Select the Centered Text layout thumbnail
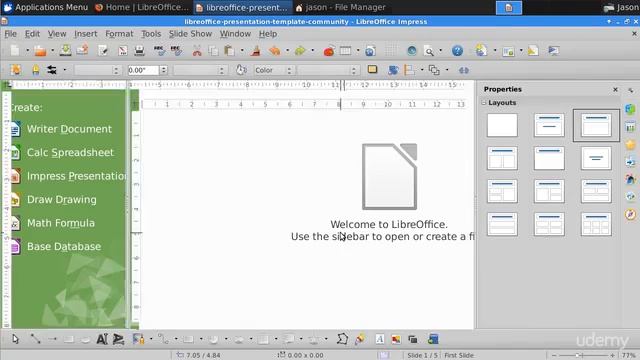The image size is (640, 360). coord(596,158)
